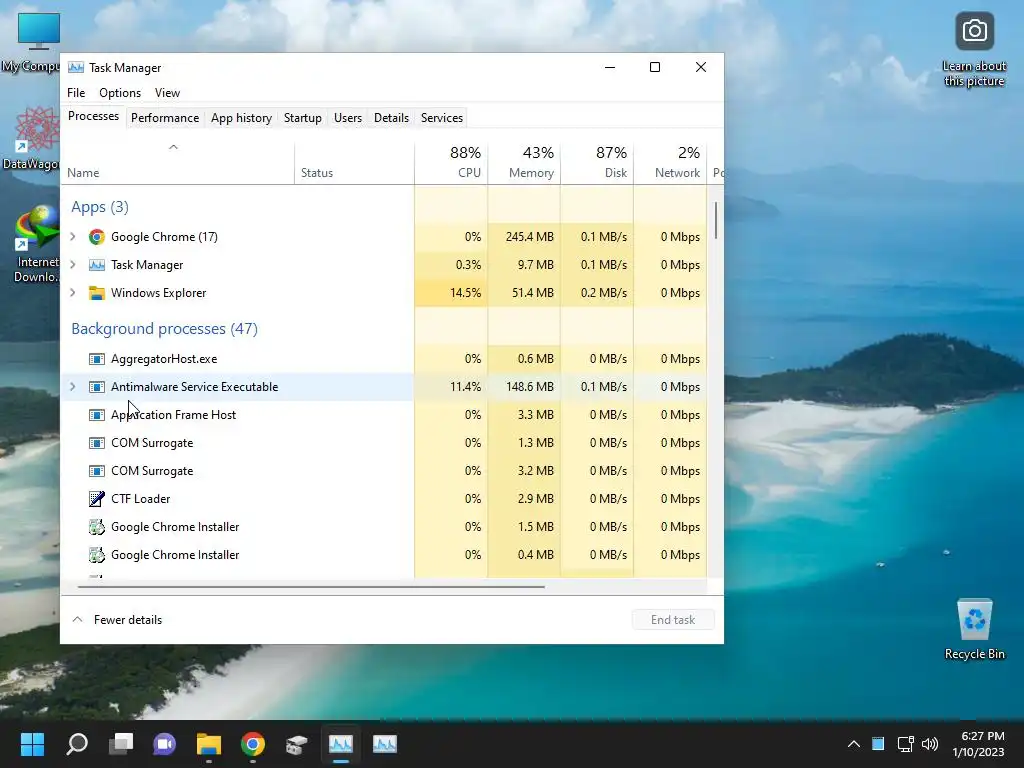Click the CTF Loader pen icon

pos(97,499)
